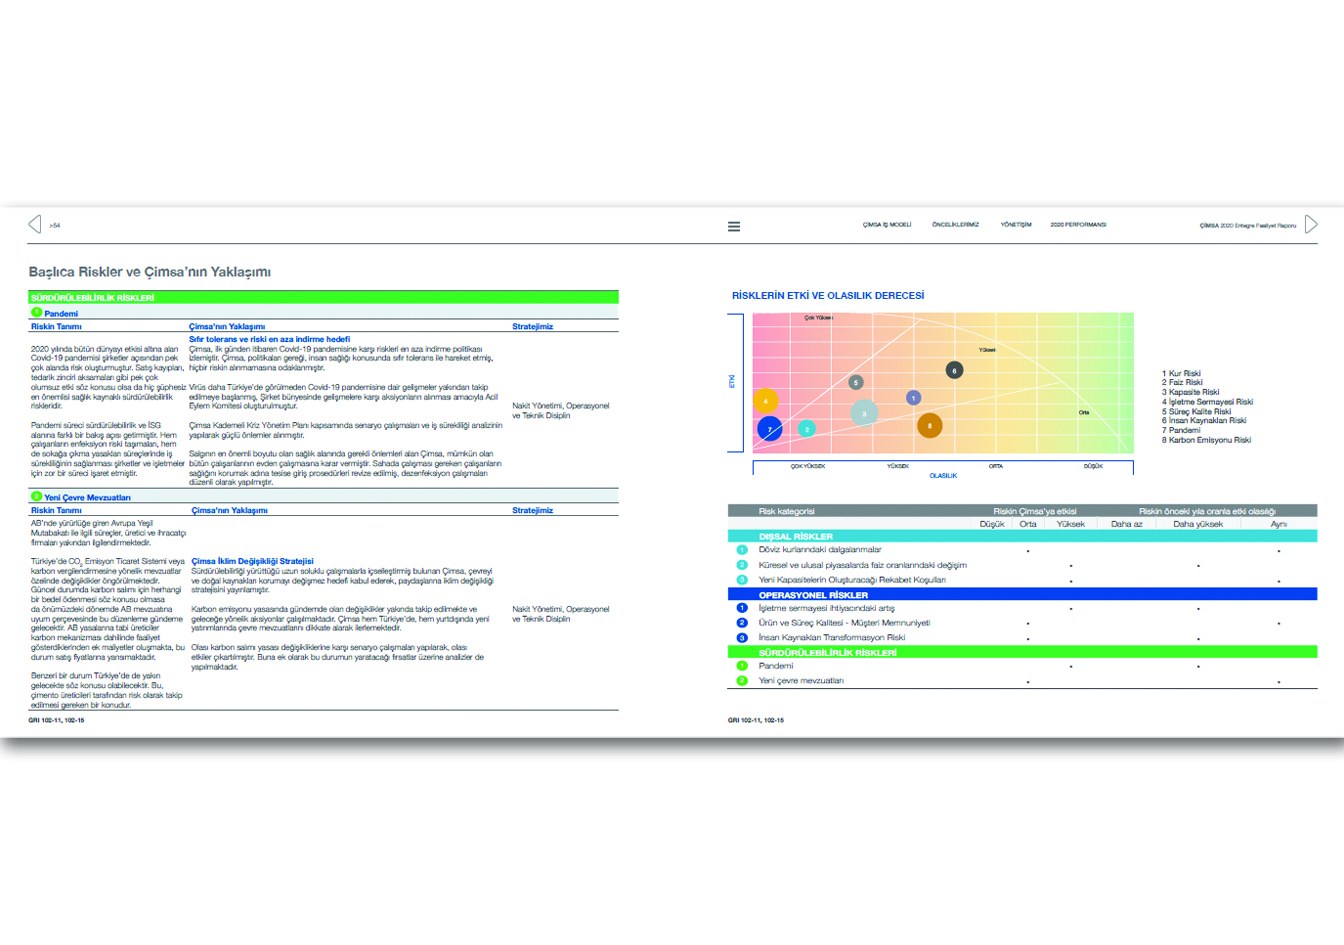The height and width of the screenshot is (945, 1344).
Task: Click the Döviz kurlarındaki dalgalanmalar row
Action: (x=1022, y=549)
